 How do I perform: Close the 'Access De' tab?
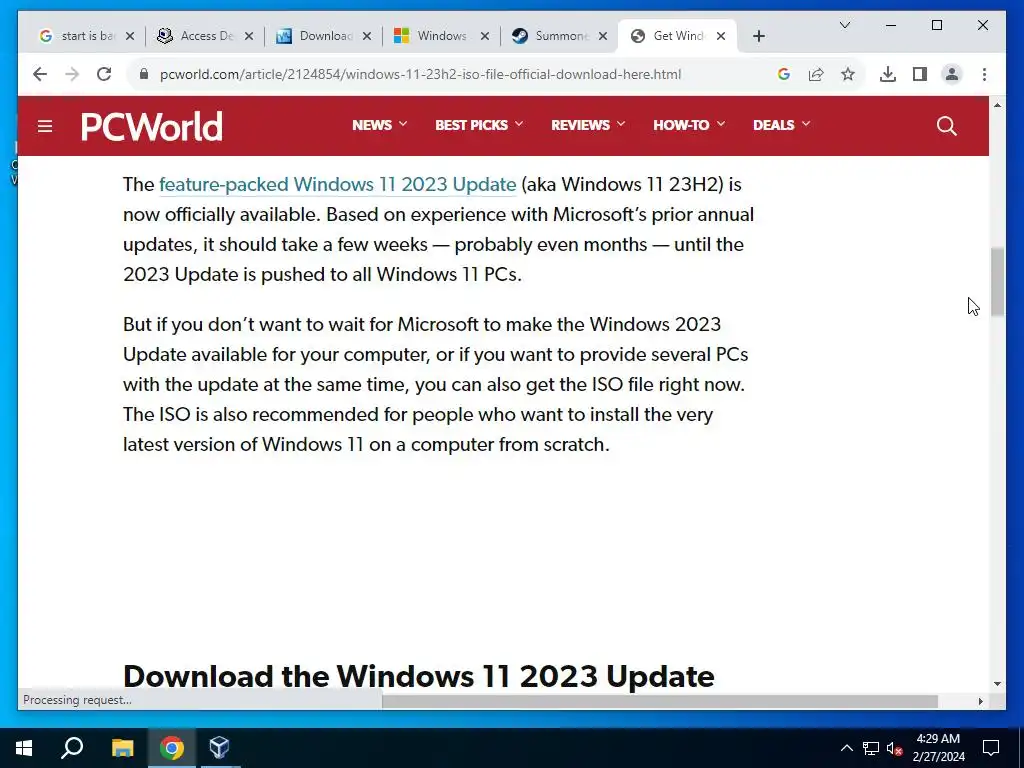click(249, 36)
